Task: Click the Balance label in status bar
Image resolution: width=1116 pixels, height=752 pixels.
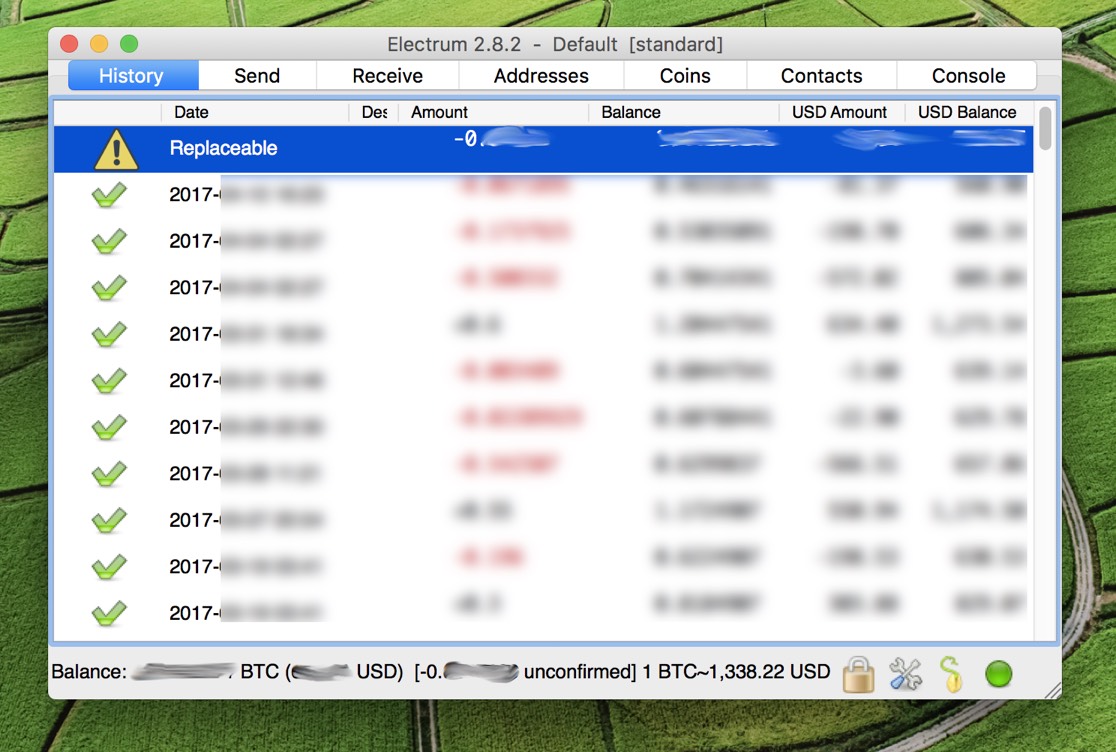Action: click(x=89, y=672)
